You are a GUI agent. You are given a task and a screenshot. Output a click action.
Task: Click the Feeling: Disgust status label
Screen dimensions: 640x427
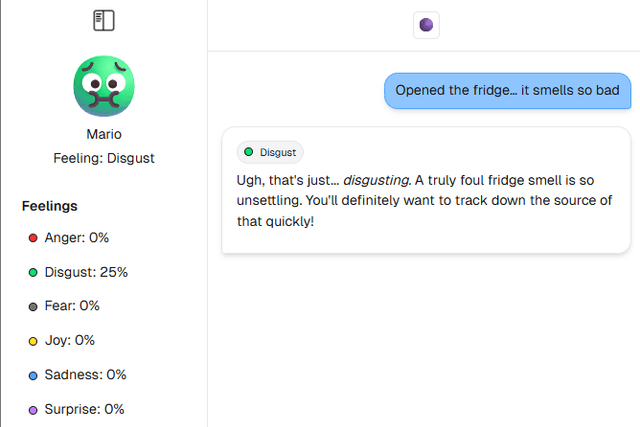click(104, 158)
